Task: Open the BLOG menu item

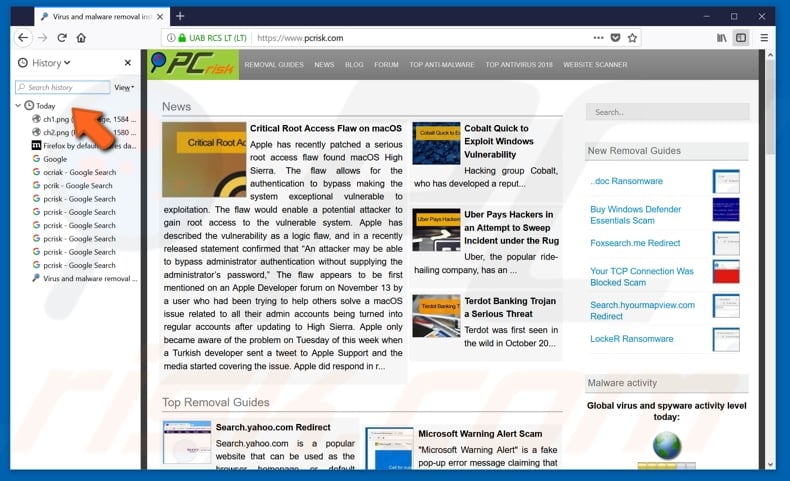Action: (354, 64)
